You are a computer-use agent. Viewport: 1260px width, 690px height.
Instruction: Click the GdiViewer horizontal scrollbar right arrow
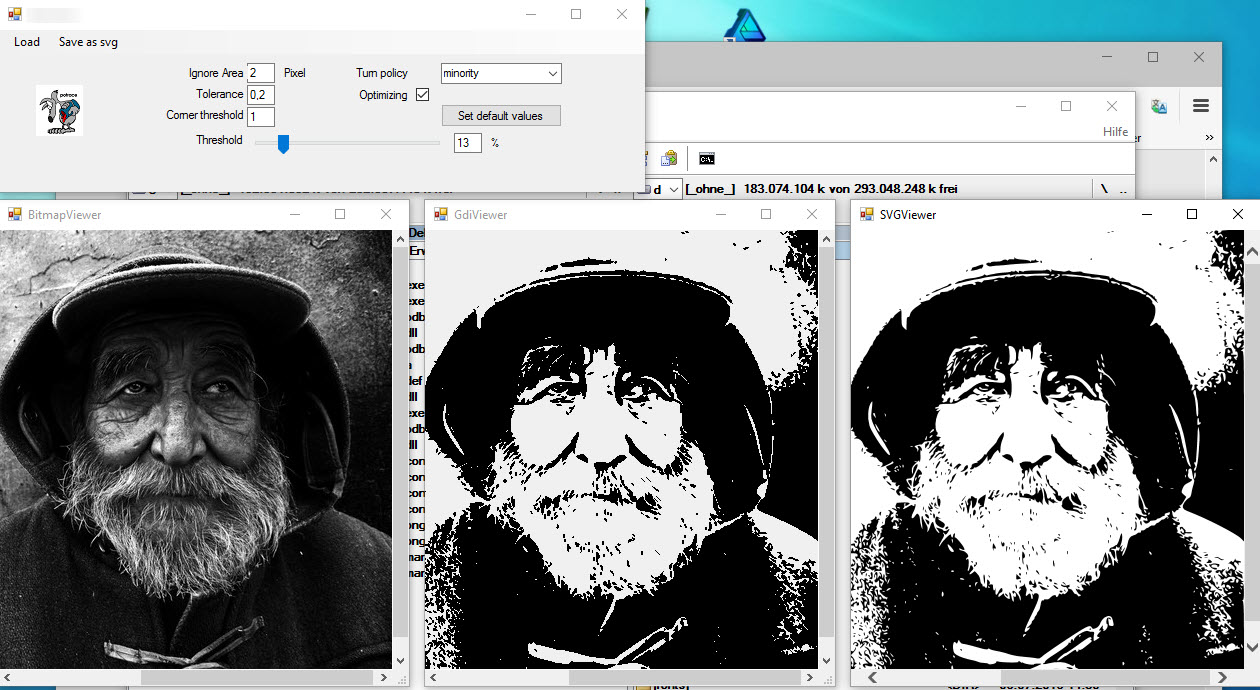(812, 676)
